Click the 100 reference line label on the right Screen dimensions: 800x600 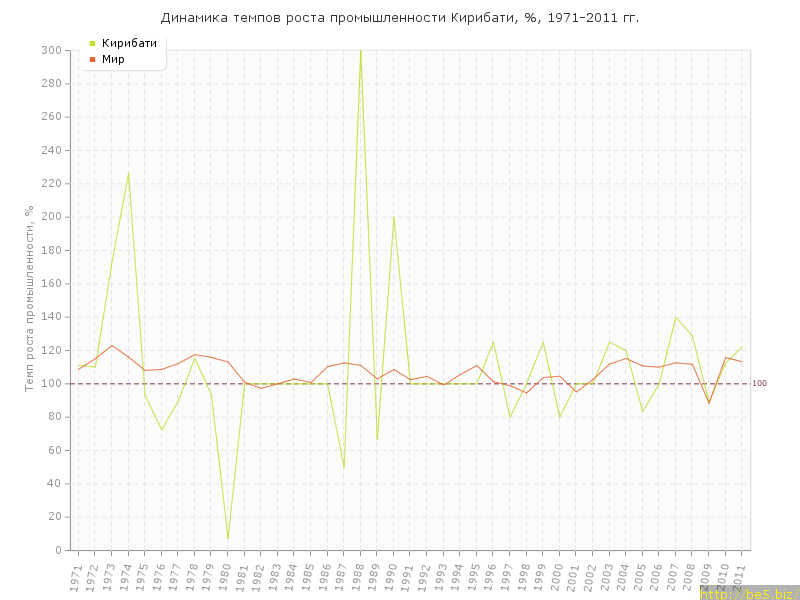point(759,384)
